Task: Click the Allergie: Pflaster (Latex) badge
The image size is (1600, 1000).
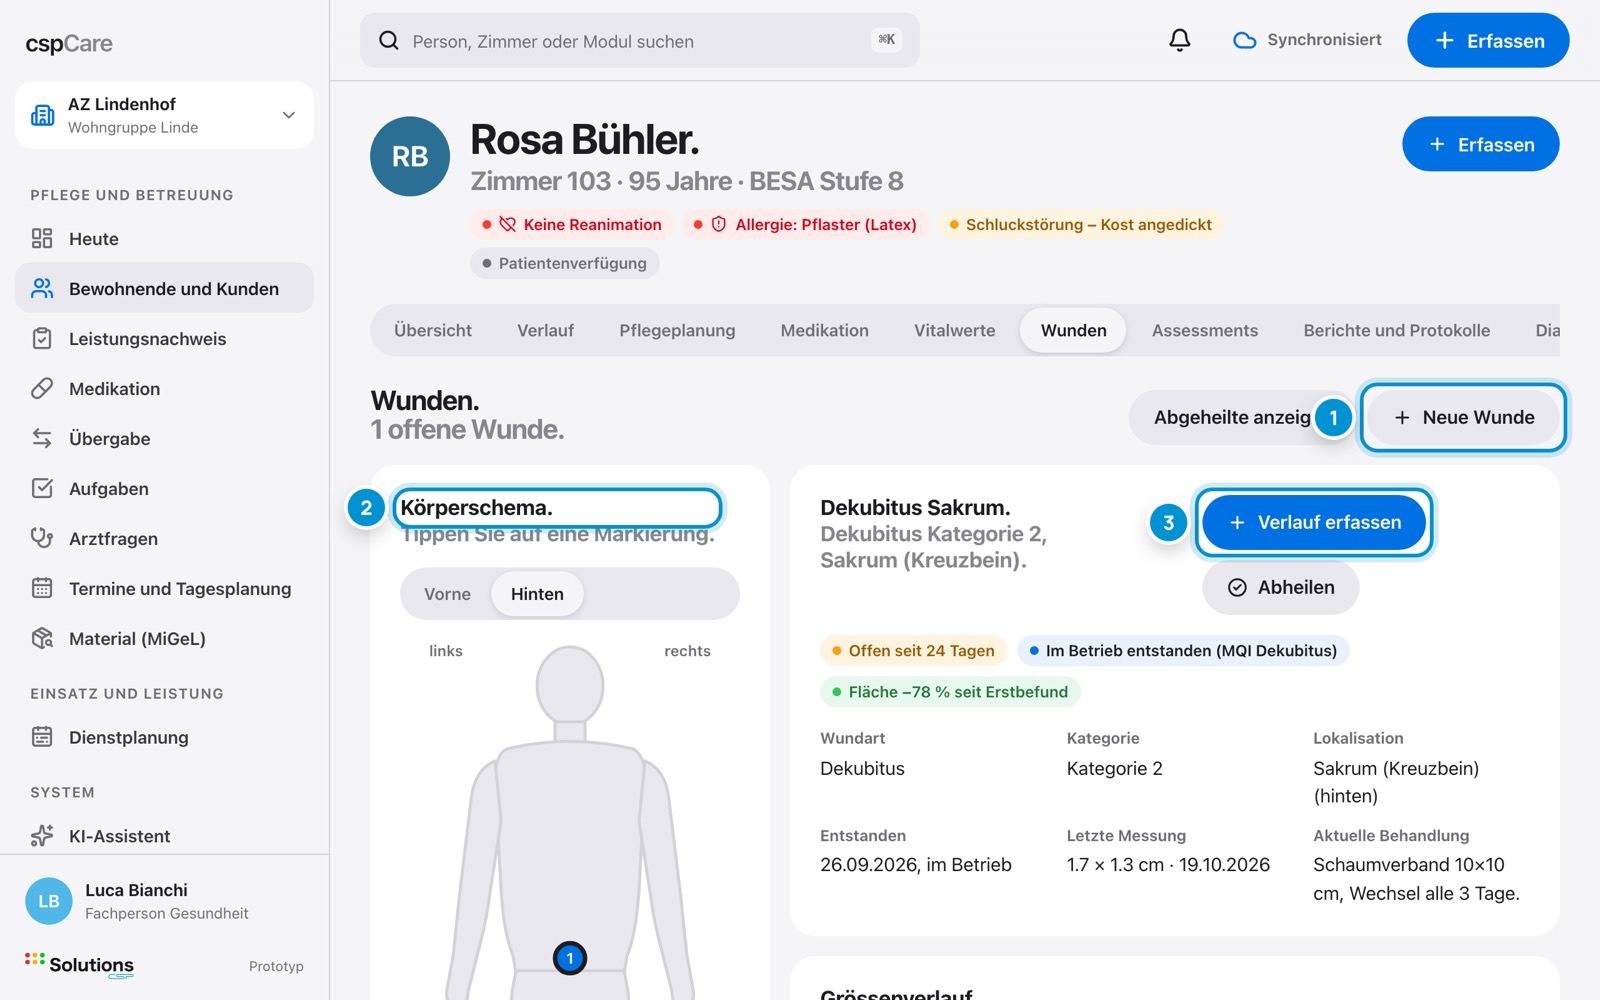Action: (805, 224)
